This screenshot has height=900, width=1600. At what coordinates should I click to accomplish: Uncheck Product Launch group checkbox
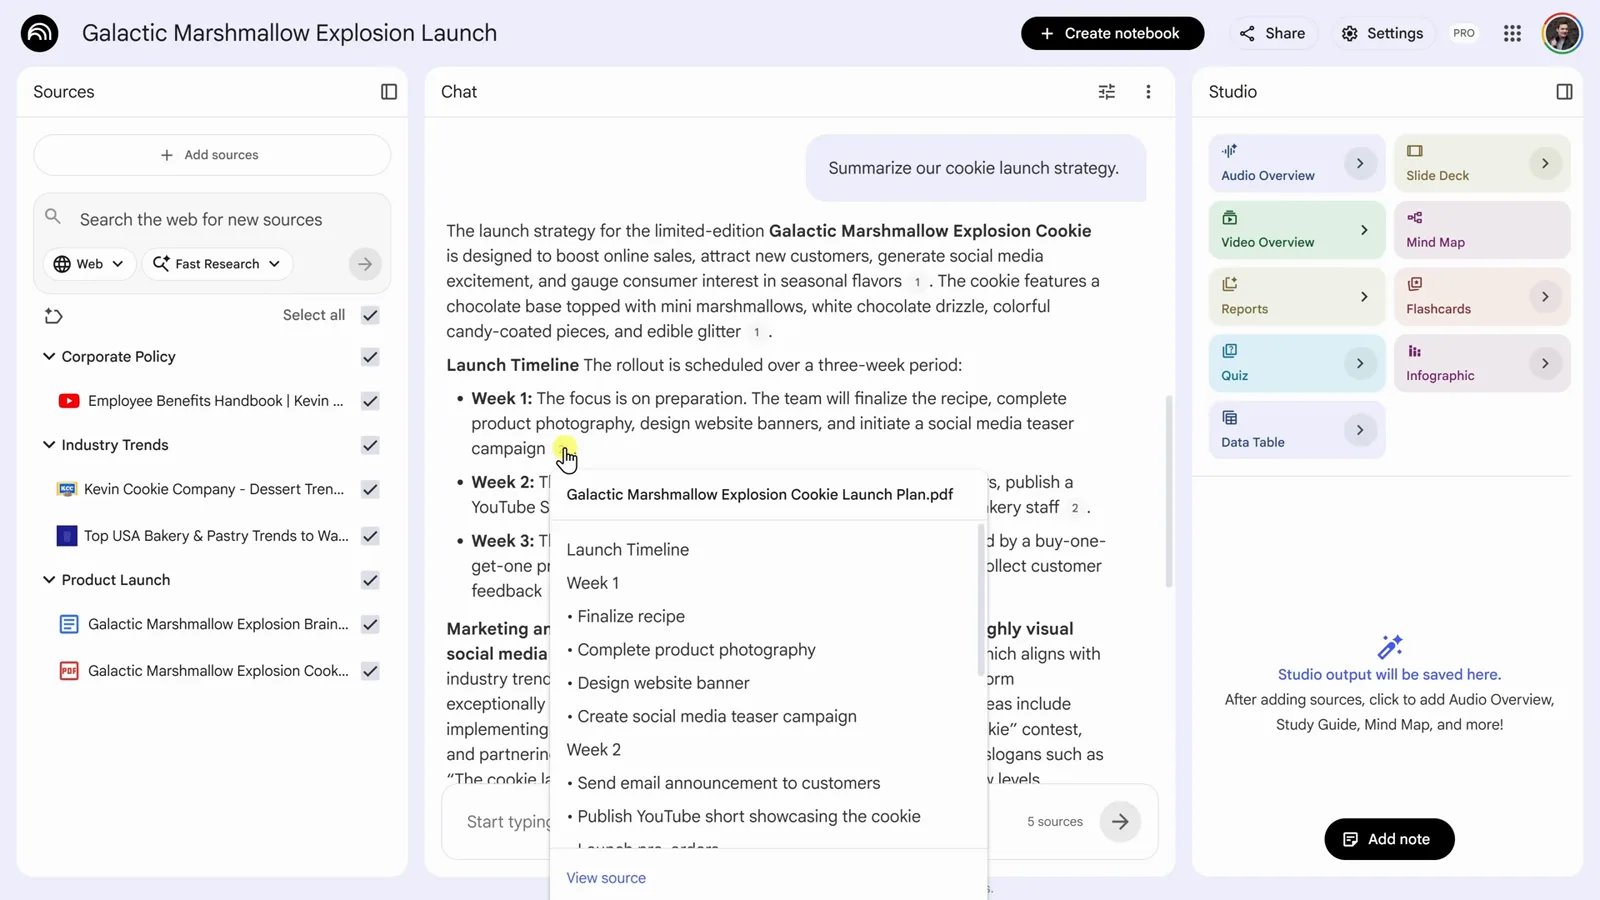370,580
